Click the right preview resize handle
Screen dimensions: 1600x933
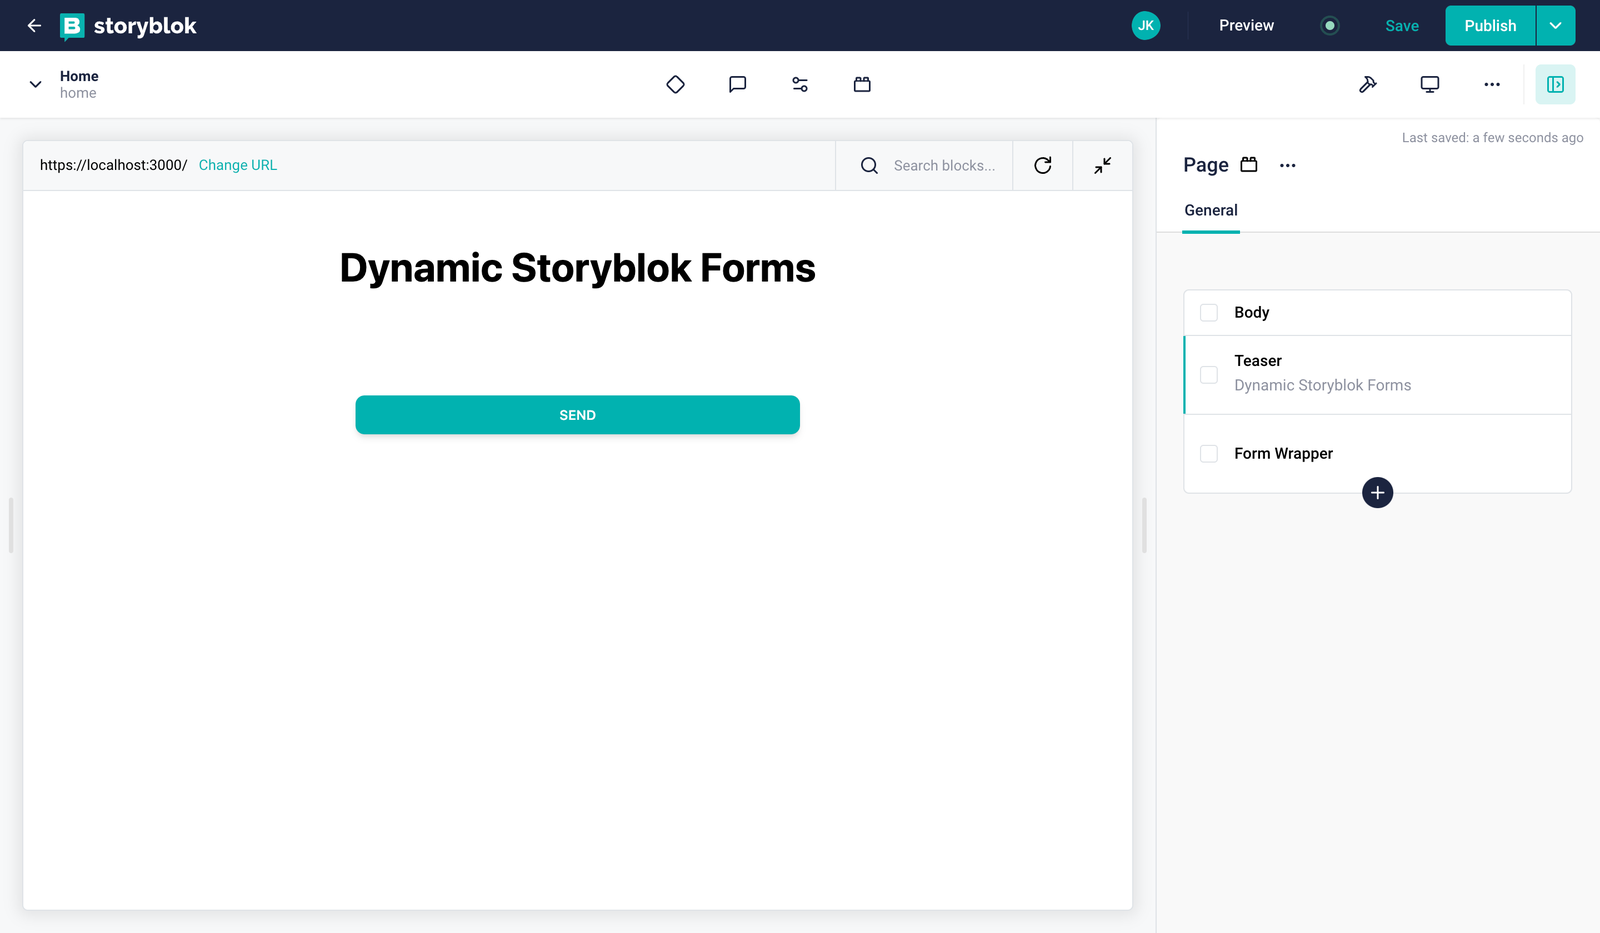[1145, 525]
